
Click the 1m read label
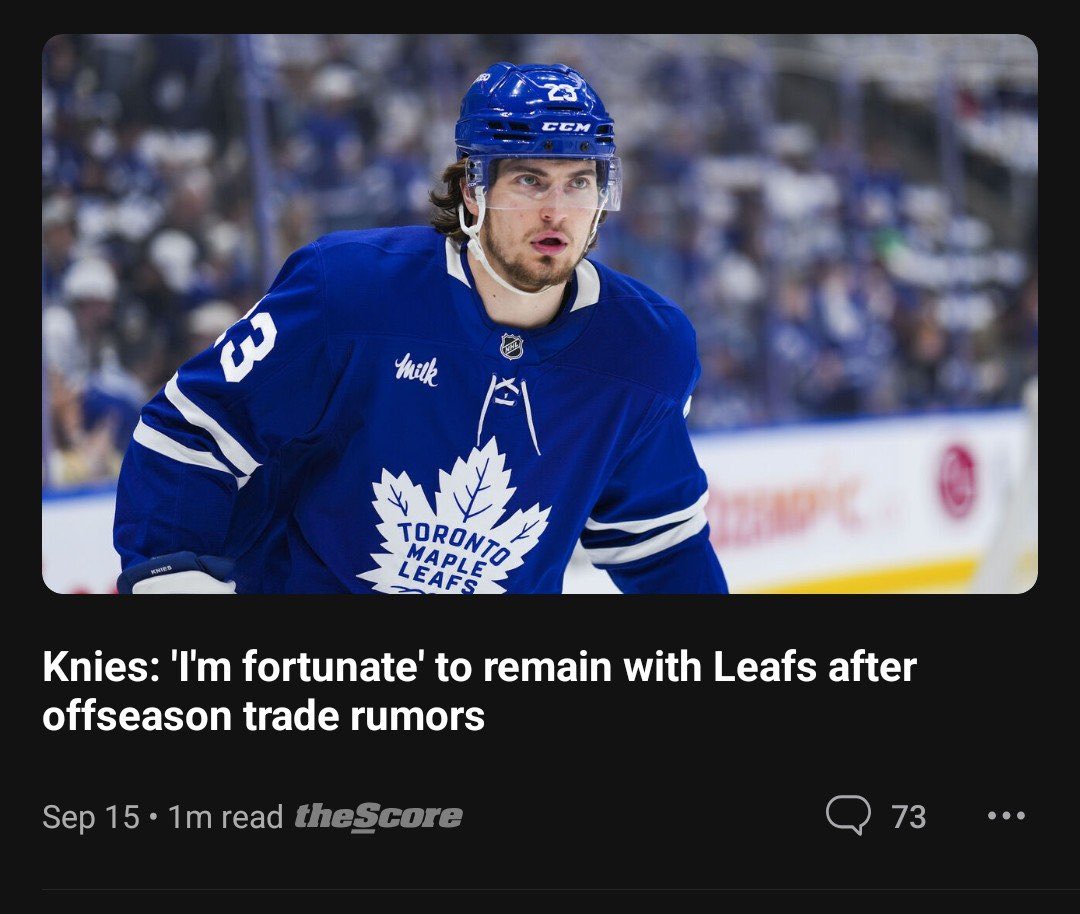coord(225,817)
